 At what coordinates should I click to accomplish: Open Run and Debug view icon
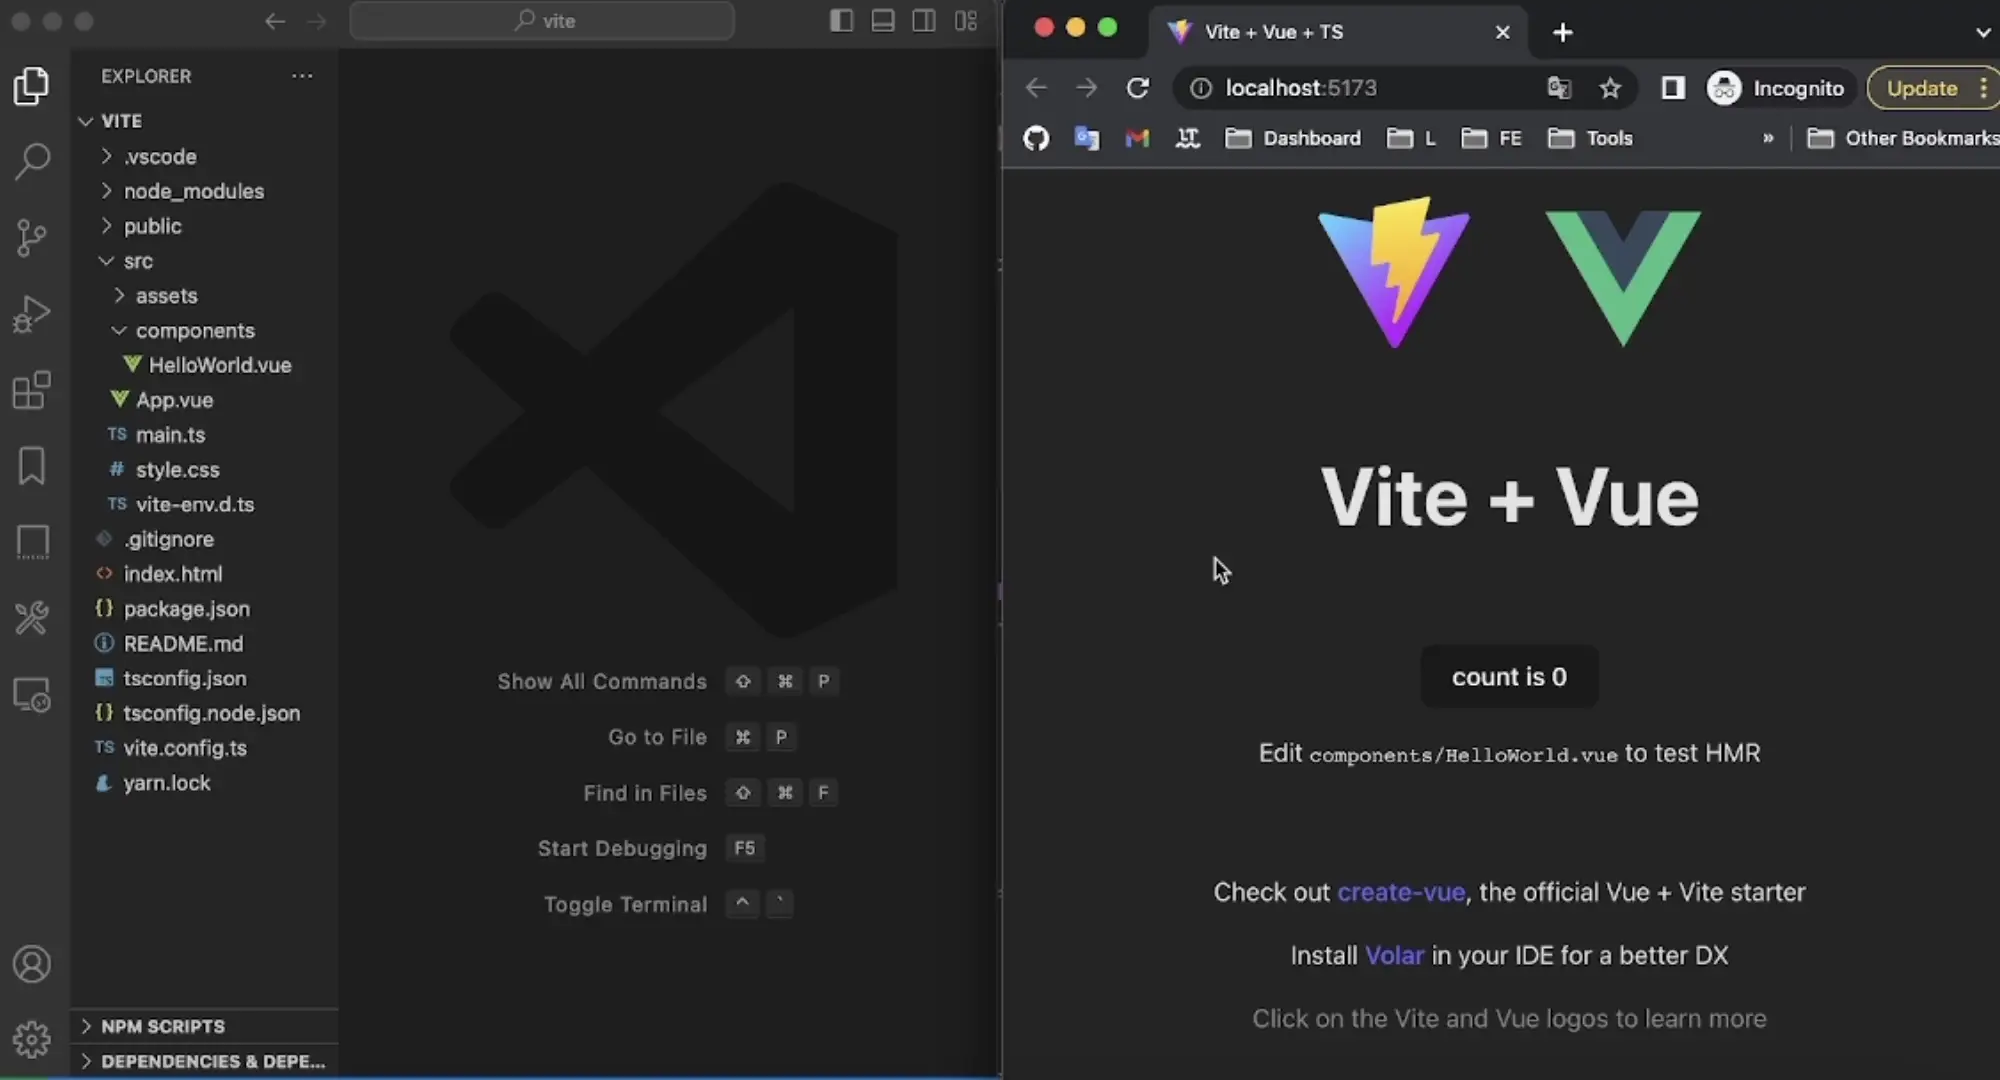[x=32, y=313]
